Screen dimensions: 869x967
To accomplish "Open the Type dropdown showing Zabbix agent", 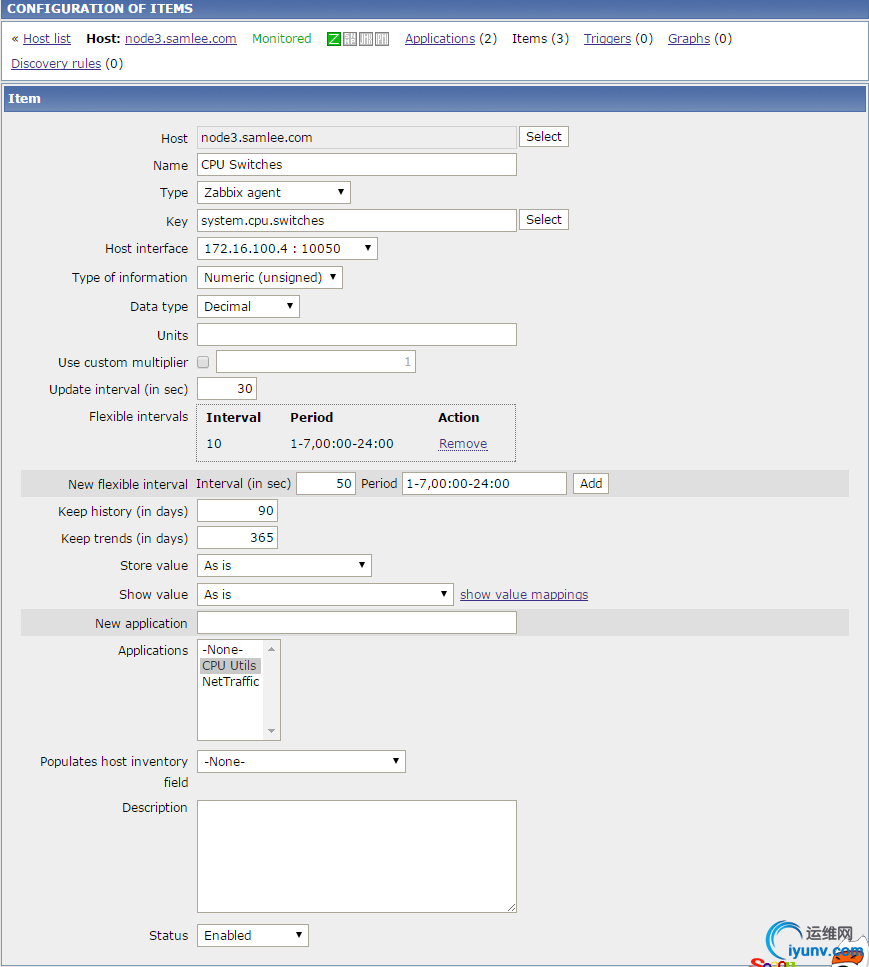I will (274, 192).
